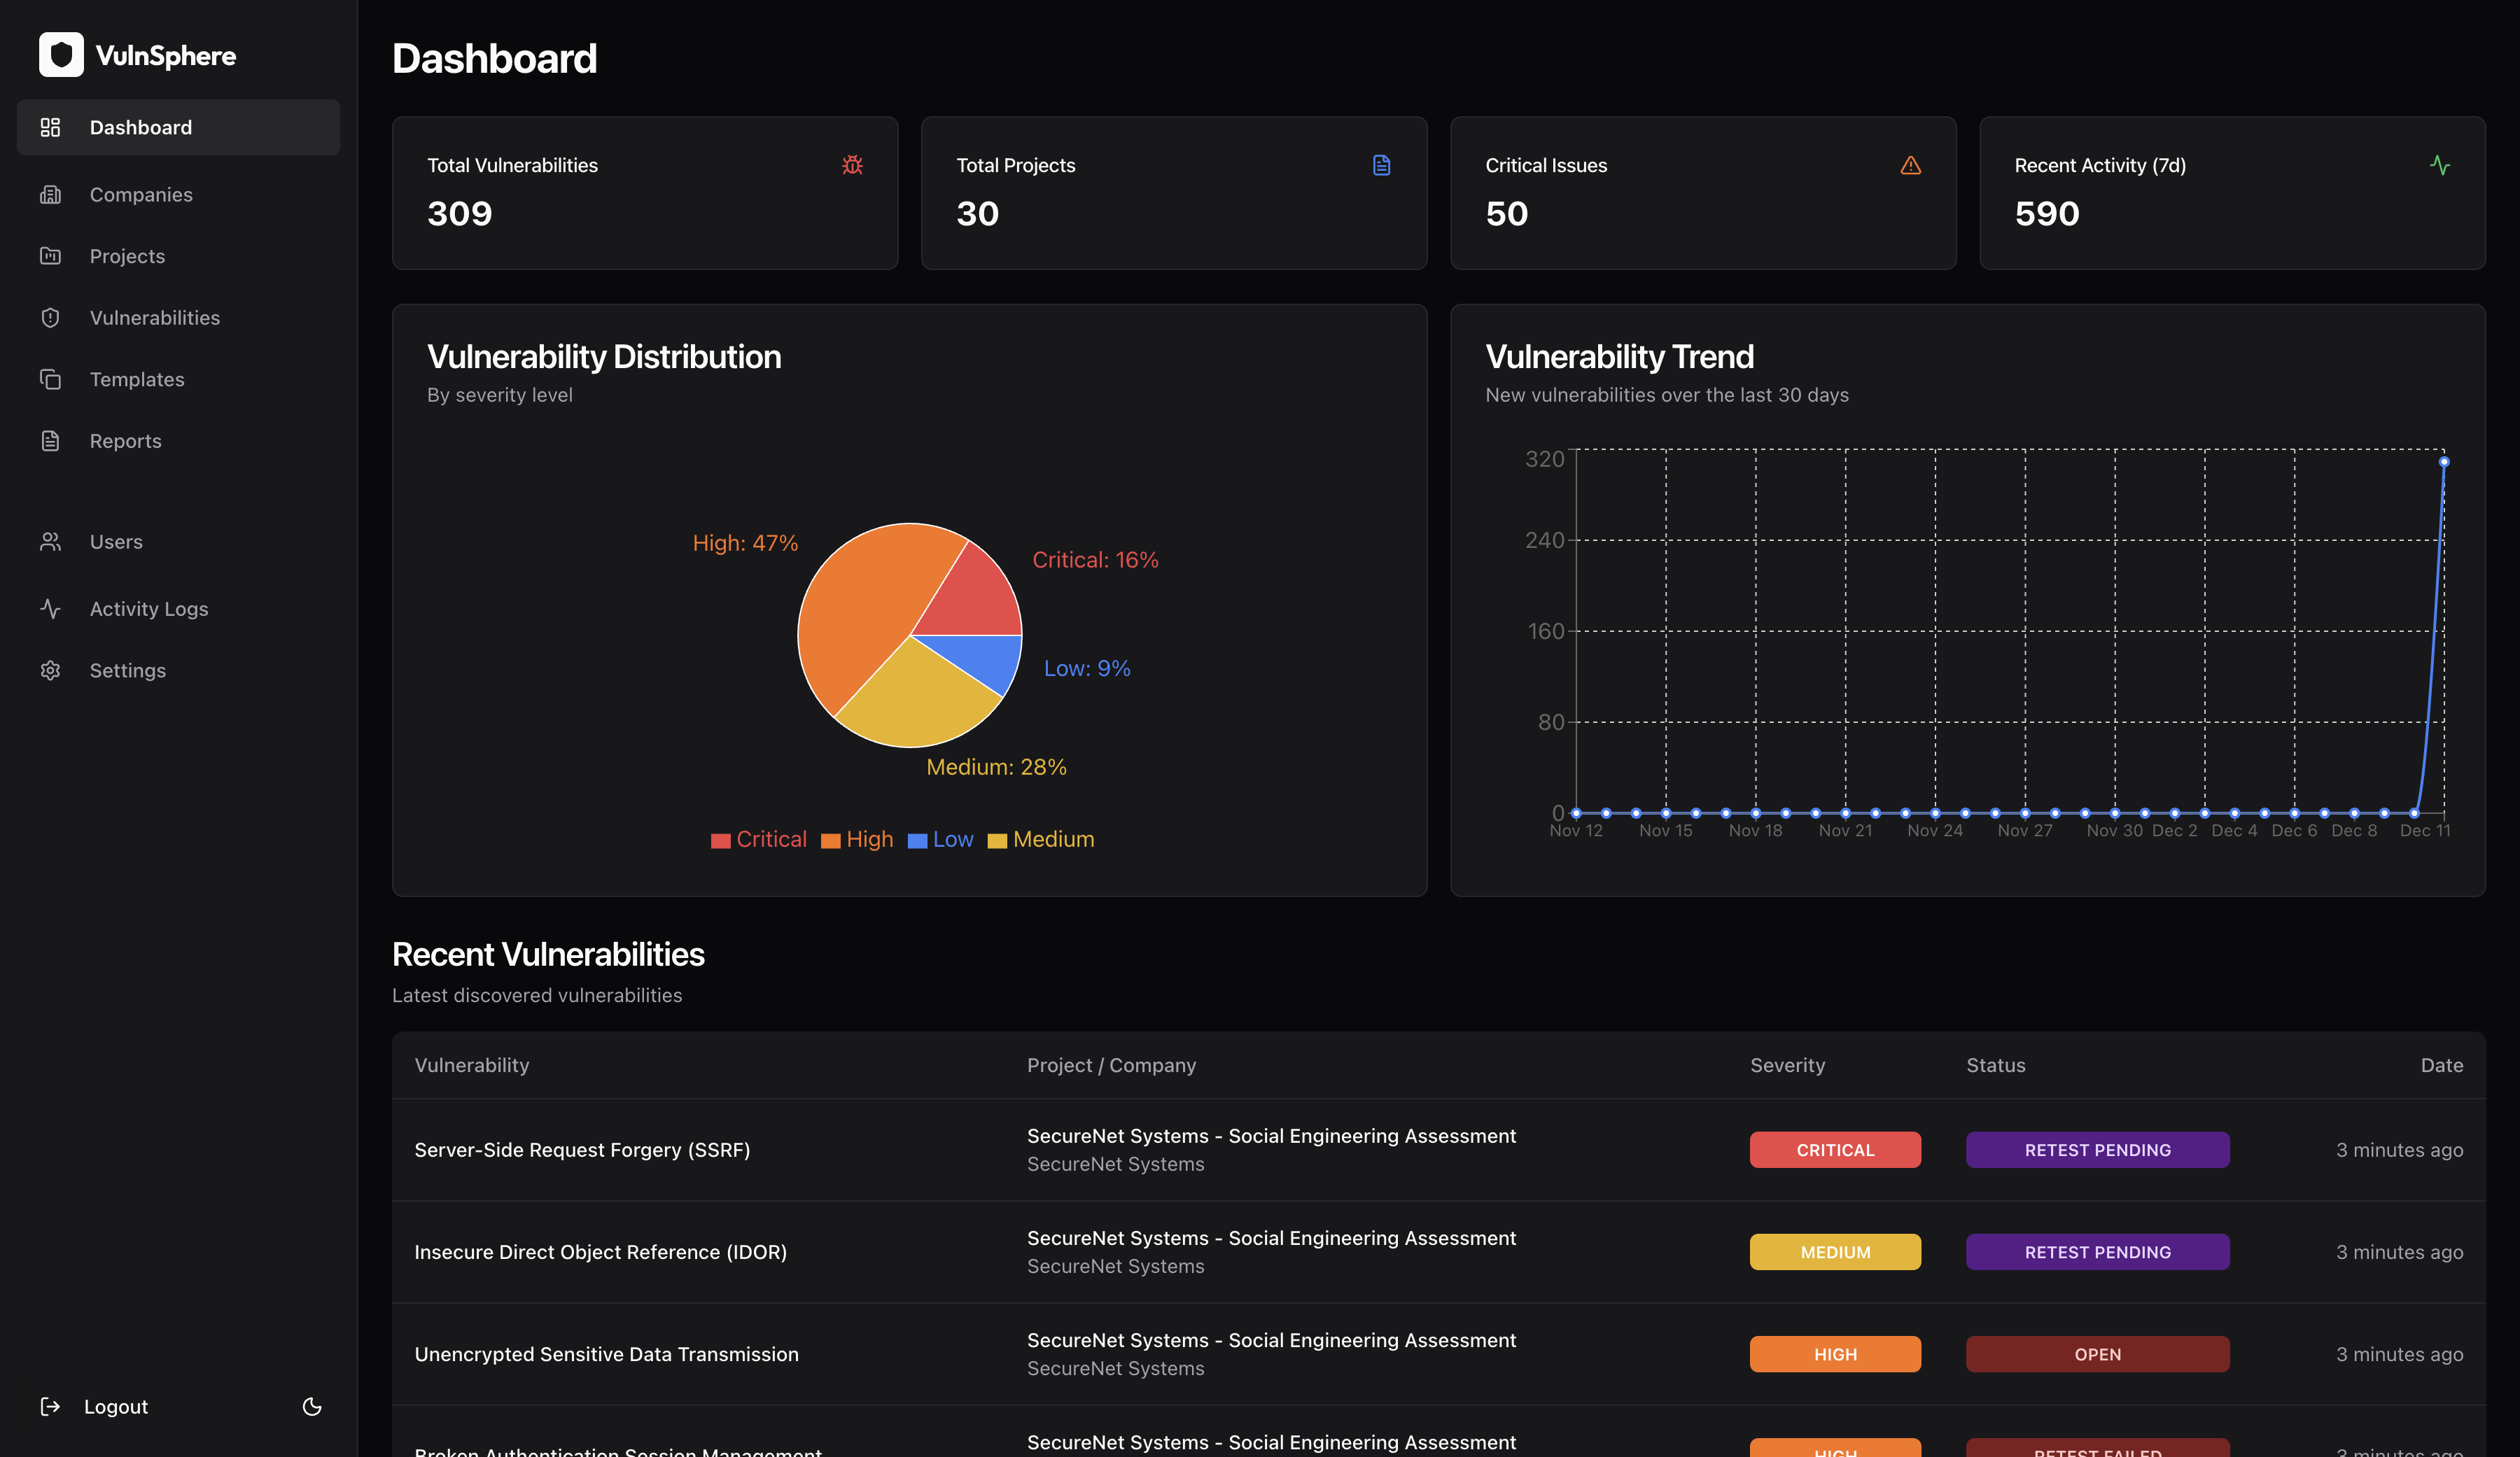2520x1457 pixels.
Task: Click the Recent Activity value 590
Action: (2047, 213)
